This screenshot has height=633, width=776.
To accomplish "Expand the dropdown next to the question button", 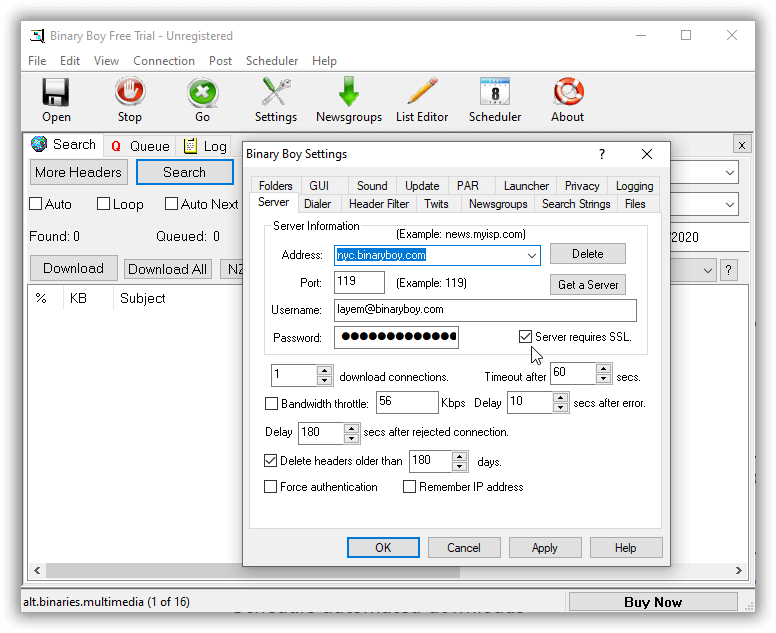I will click(708, 270).
